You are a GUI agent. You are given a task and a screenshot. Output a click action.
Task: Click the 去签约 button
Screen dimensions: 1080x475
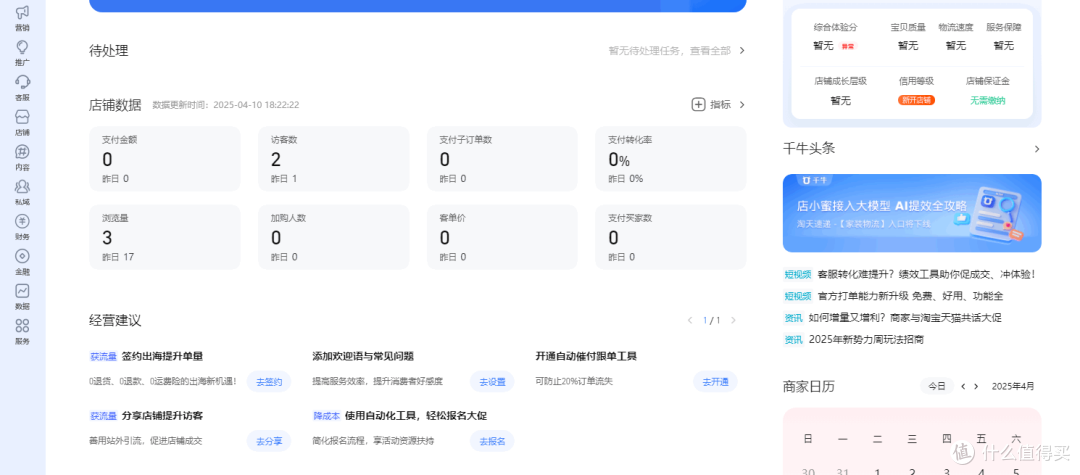pos(269,381)
